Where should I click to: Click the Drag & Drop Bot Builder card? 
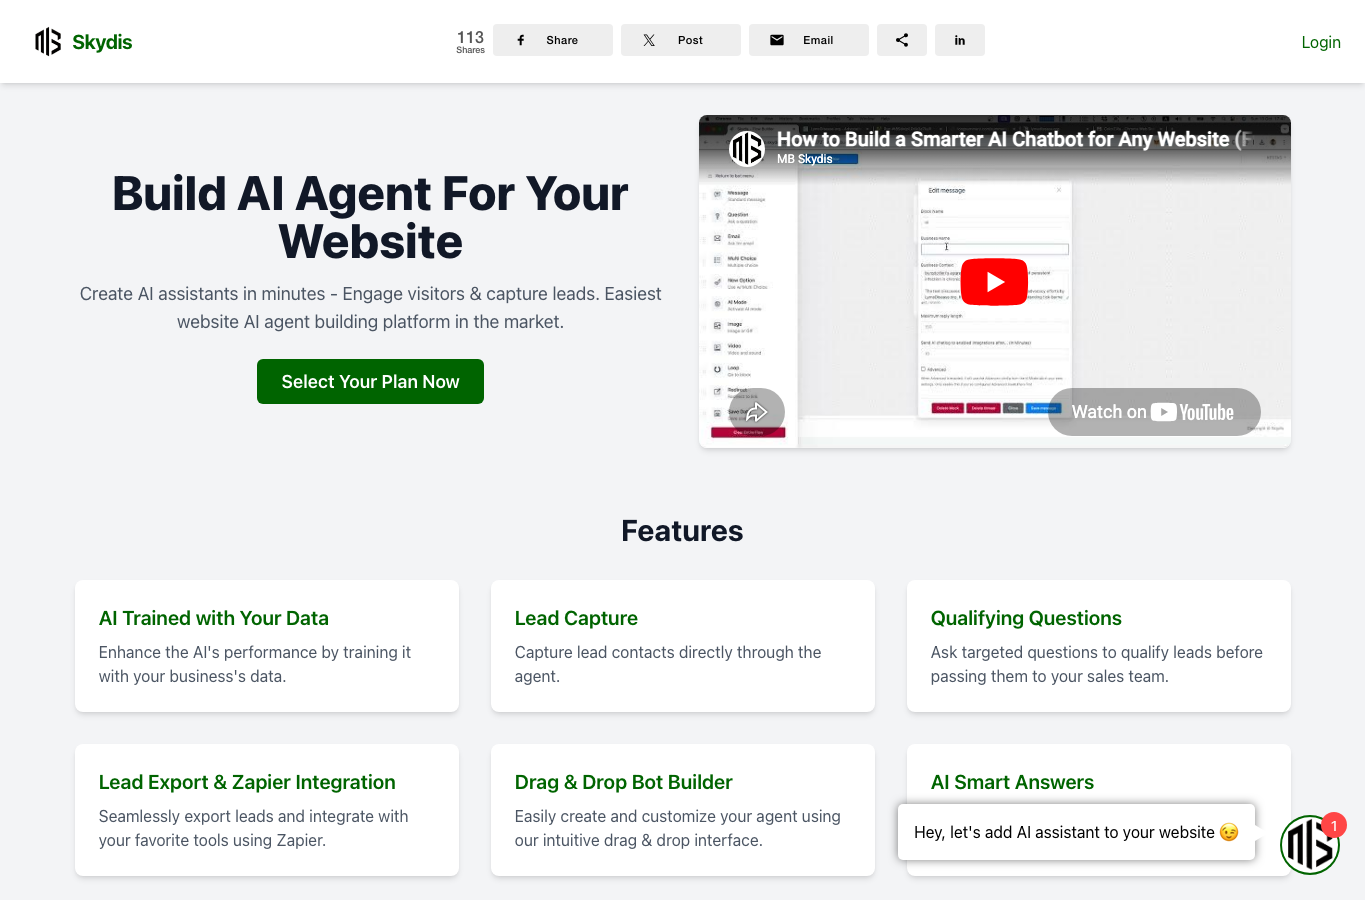tap(683, 810)
